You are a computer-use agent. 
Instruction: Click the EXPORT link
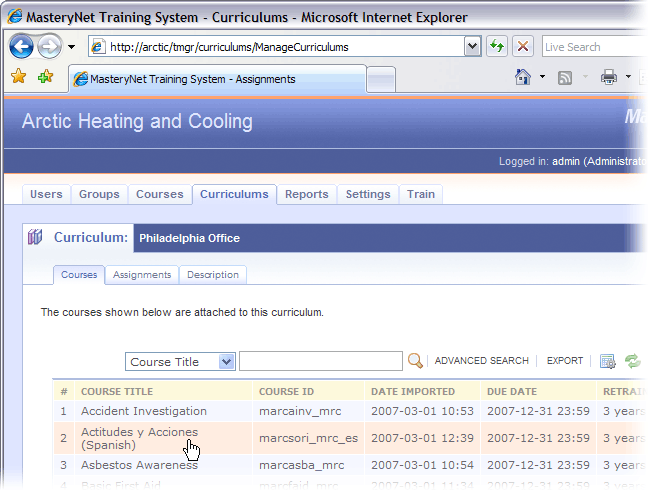click(565, 361)
